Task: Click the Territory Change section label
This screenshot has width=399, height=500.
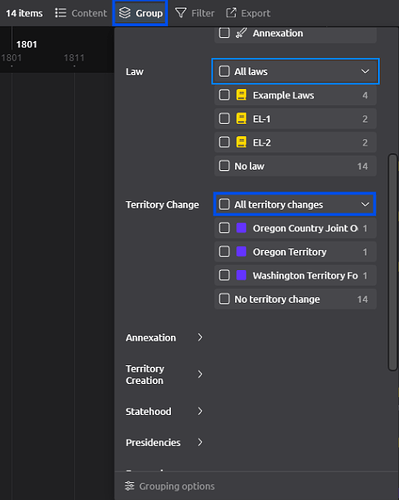Action: tap(162, 205)
